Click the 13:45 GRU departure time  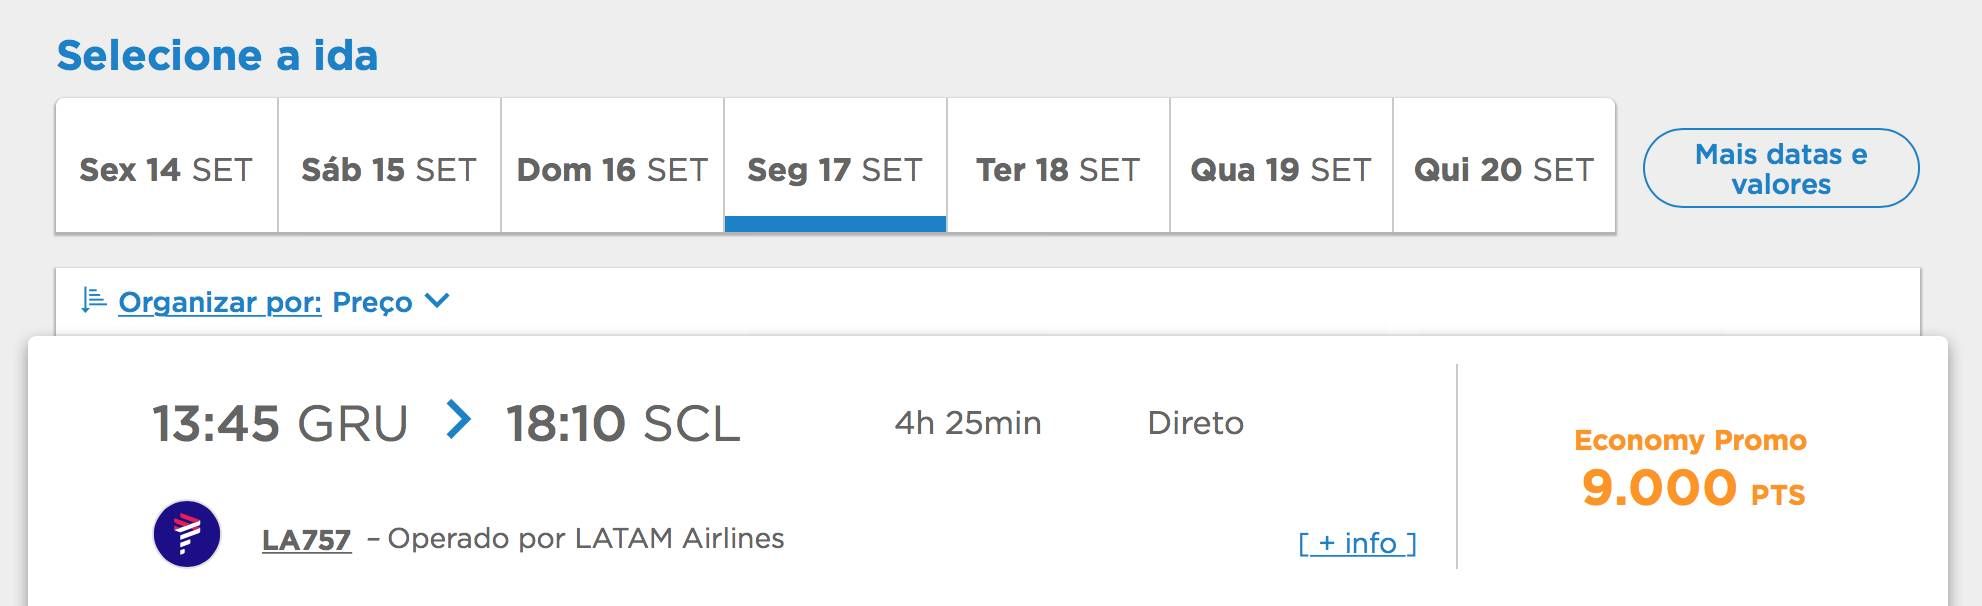tap(280, 423)
